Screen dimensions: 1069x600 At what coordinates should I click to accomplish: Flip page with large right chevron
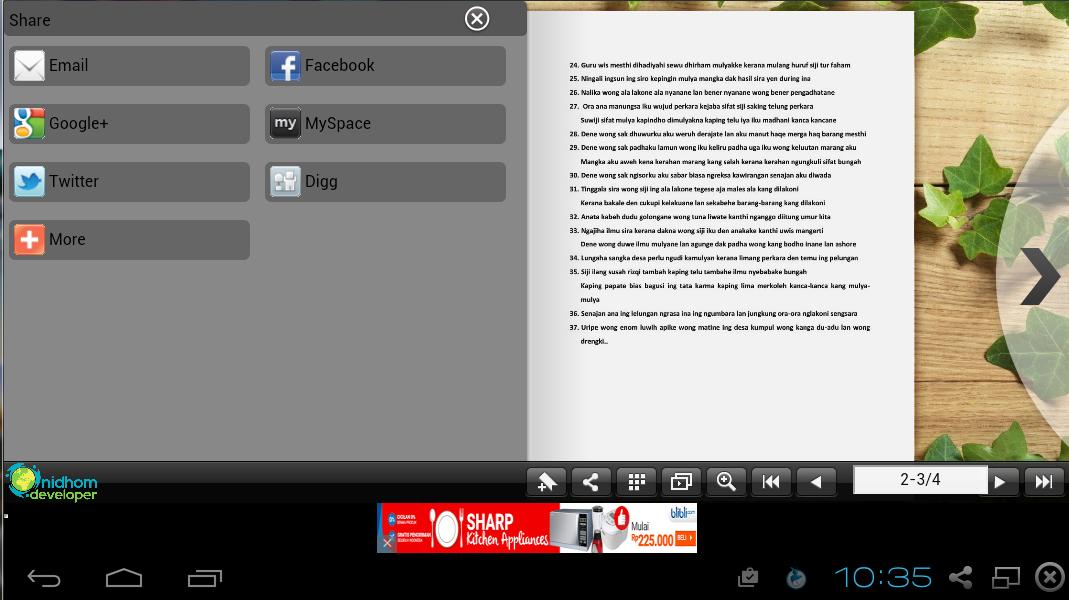coord(1040,276)
